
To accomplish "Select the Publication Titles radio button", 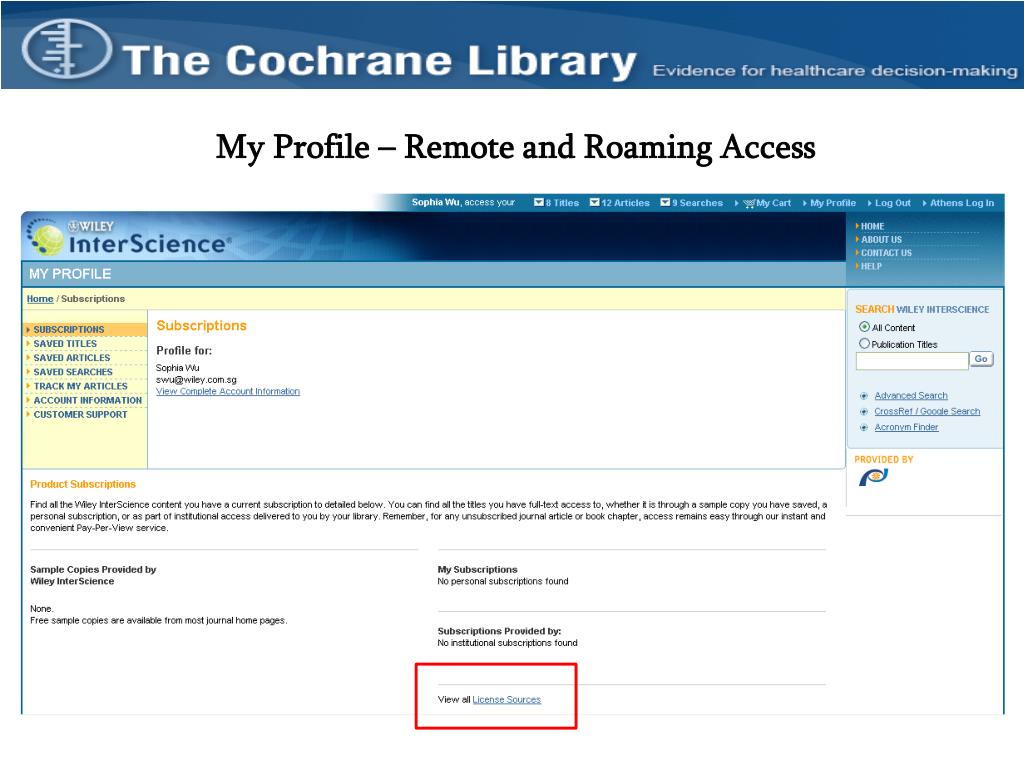I will coord(864,344).
